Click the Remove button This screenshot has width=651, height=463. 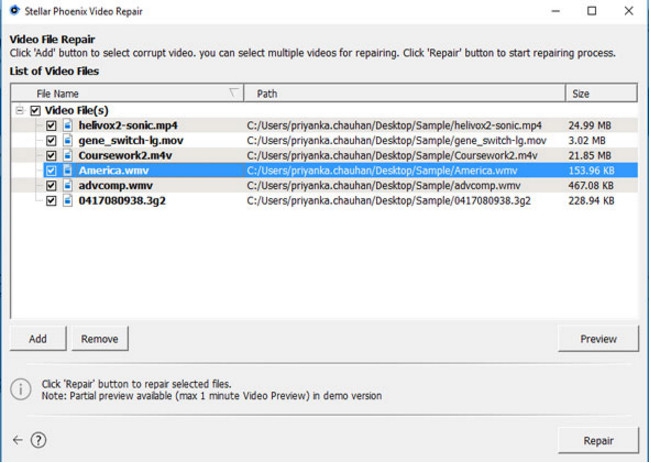point(100,338)
